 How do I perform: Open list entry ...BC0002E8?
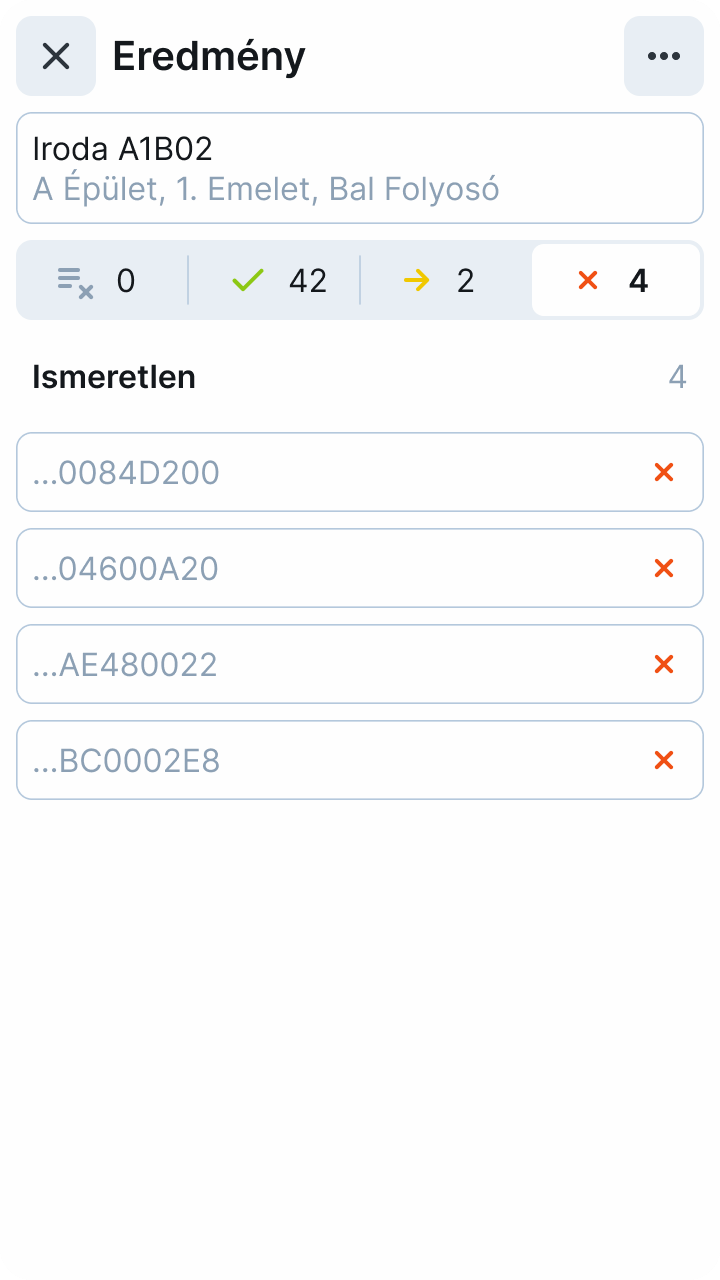[320, 760]
